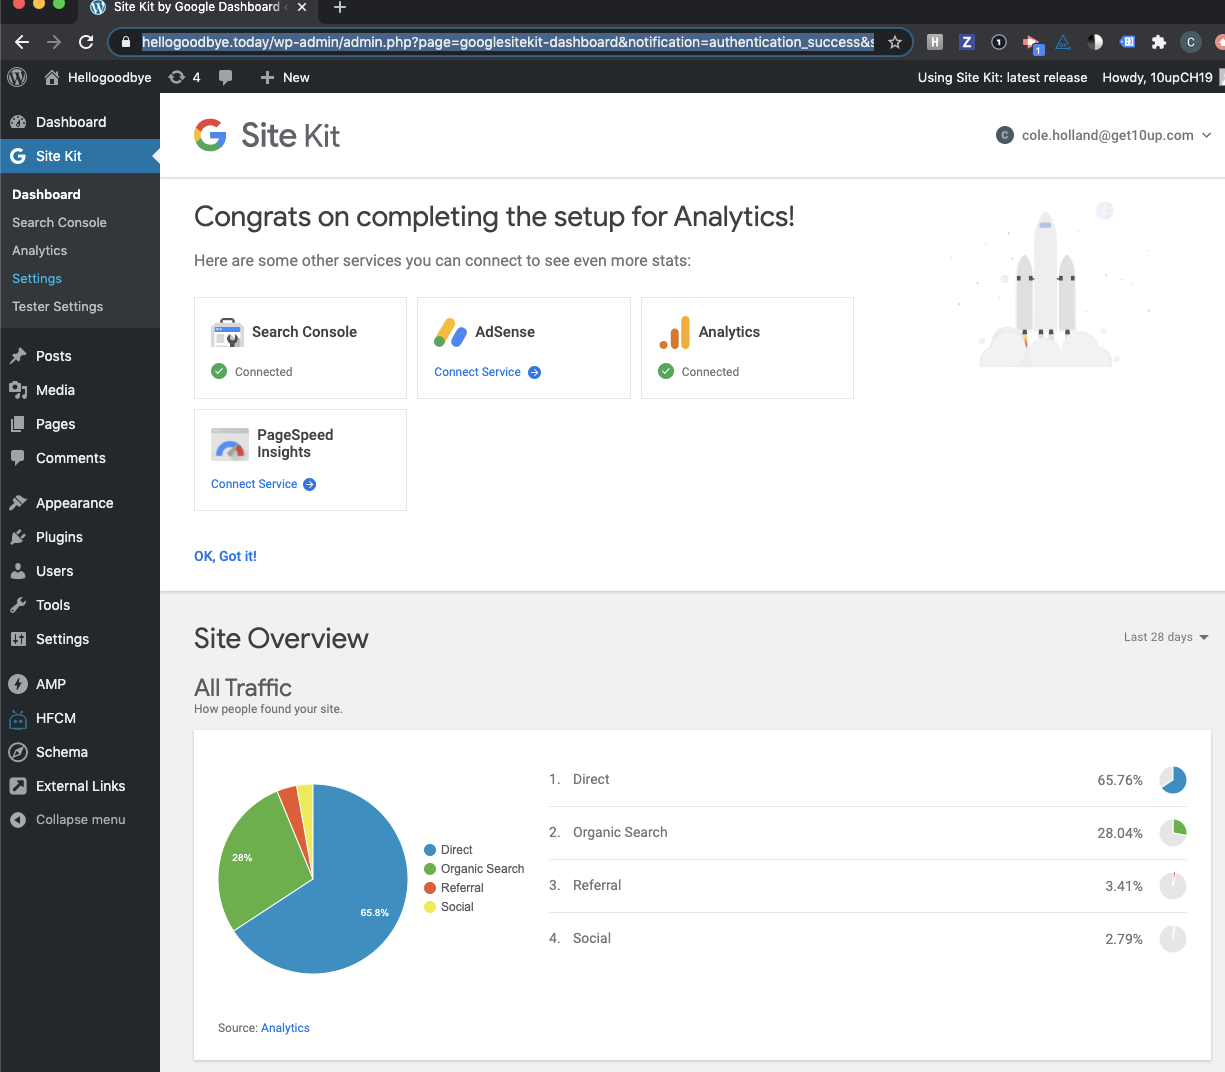Open Pages in the sidebar
This screenshot has width=1225, height=1072.
tap(80, 424)
